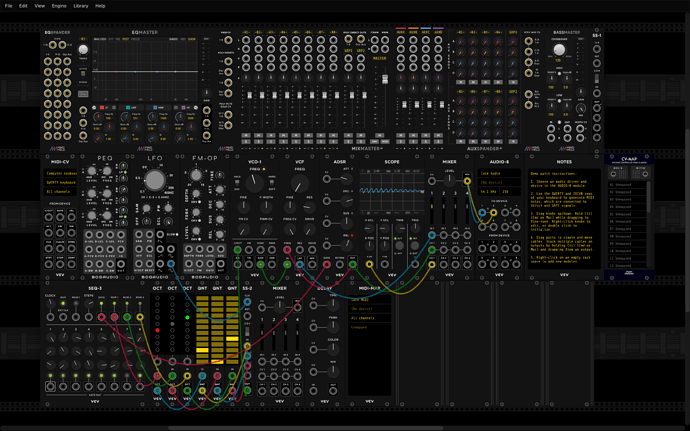
Task: Click the PEQ OUT port
Action: [x=121, y=264]
